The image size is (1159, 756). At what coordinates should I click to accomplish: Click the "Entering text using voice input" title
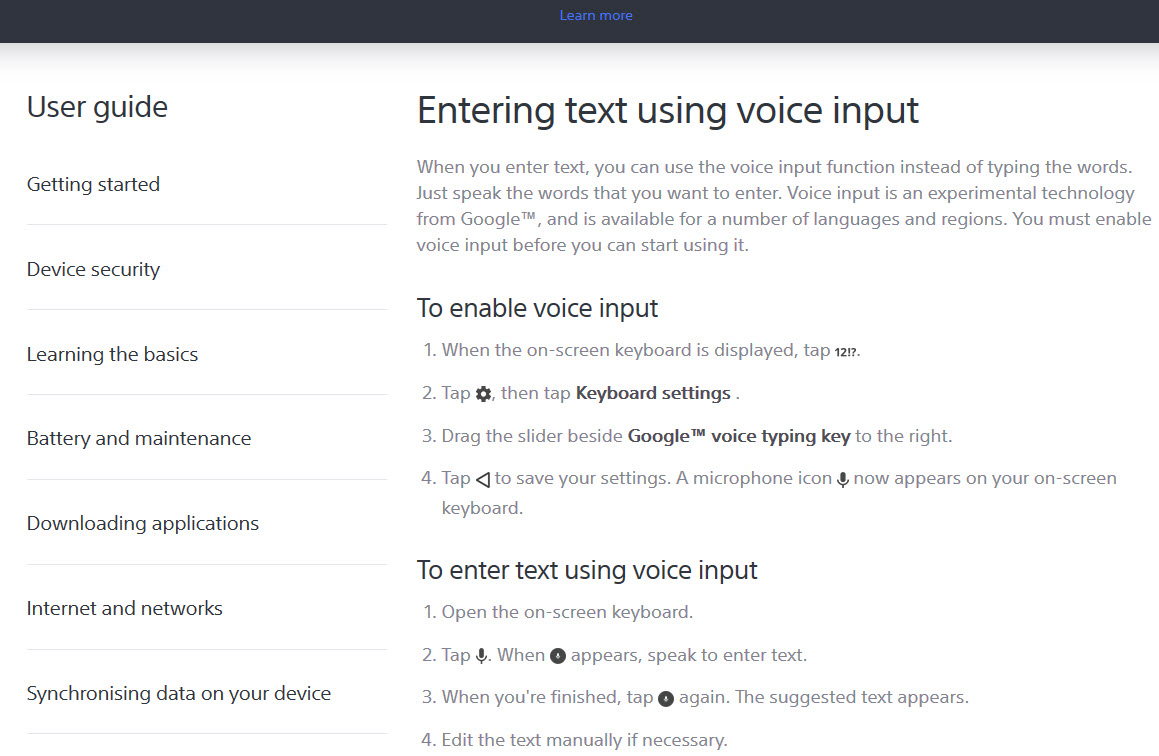(667, 110)
